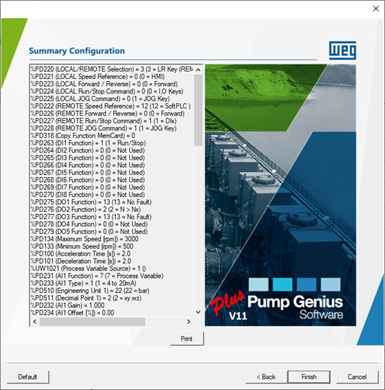Click the red Plus logo on the banner
This screenshot has height=390, width=385.
tap(227, 303)
